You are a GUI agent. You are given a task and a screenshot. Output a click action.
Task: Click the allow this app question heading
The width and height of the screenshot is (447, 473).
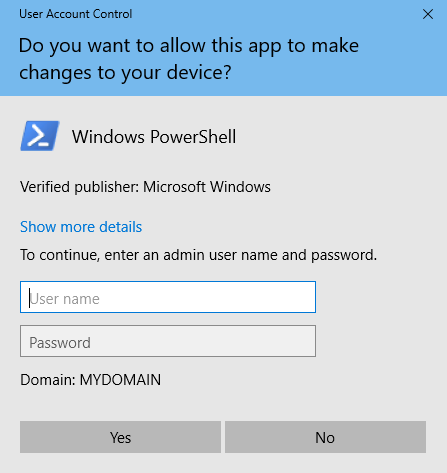[x=189, y=59]
